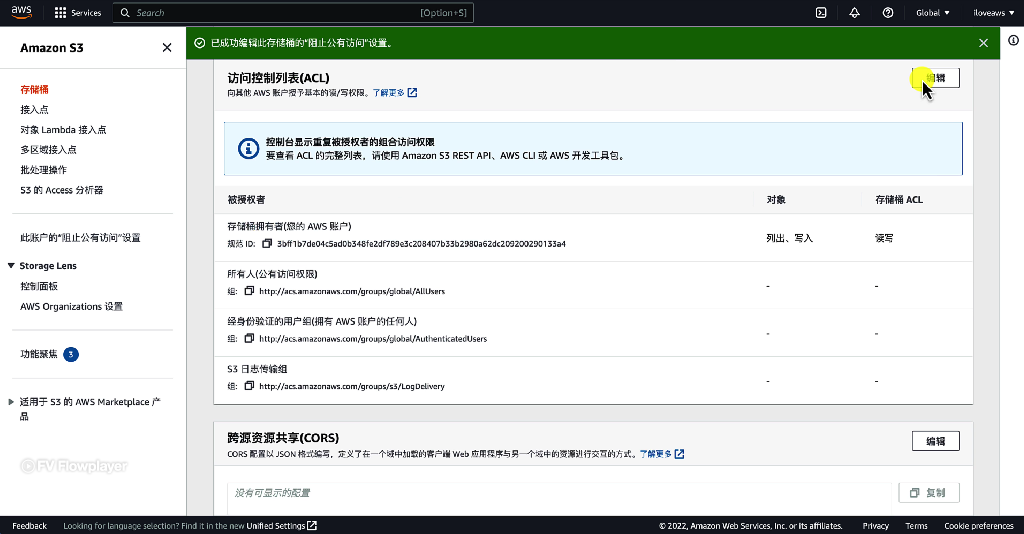Open the AWS home logo

click(21, 12)
